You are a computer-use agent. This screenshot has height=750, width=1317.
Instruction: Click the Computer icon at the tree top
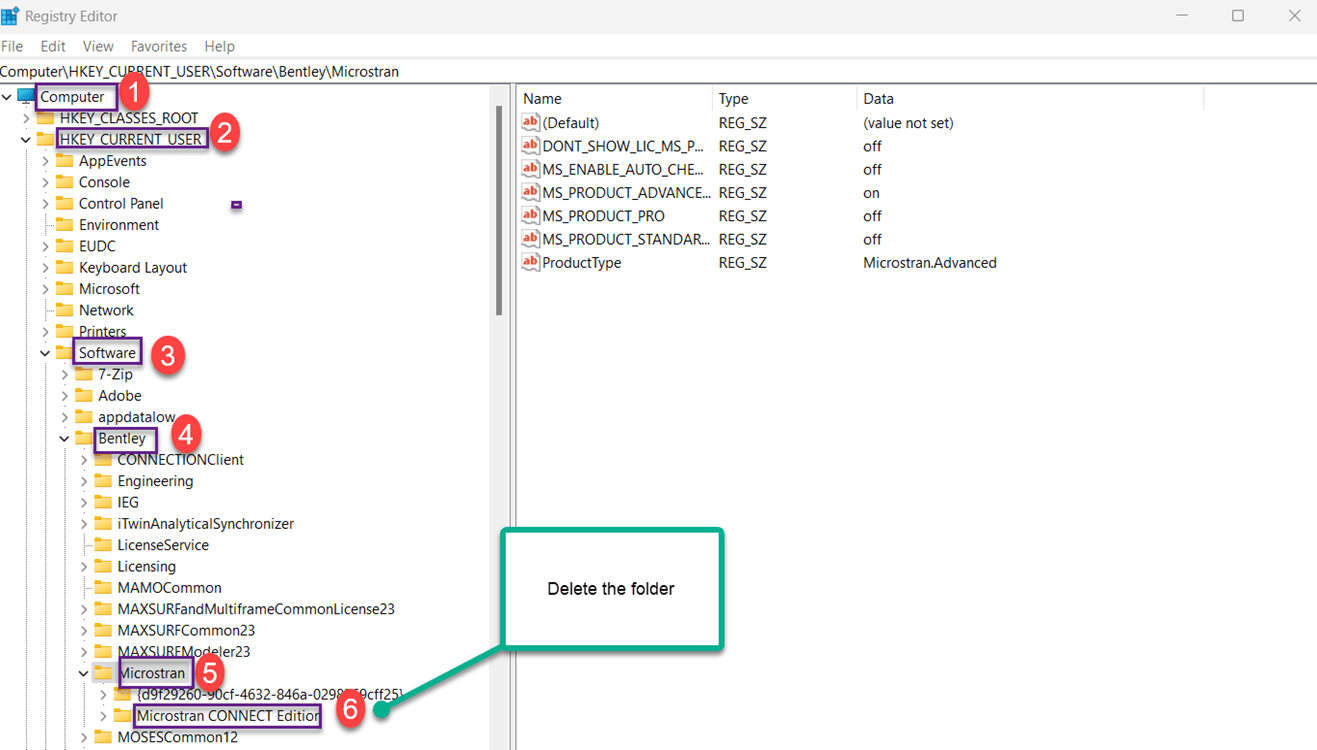25,95
